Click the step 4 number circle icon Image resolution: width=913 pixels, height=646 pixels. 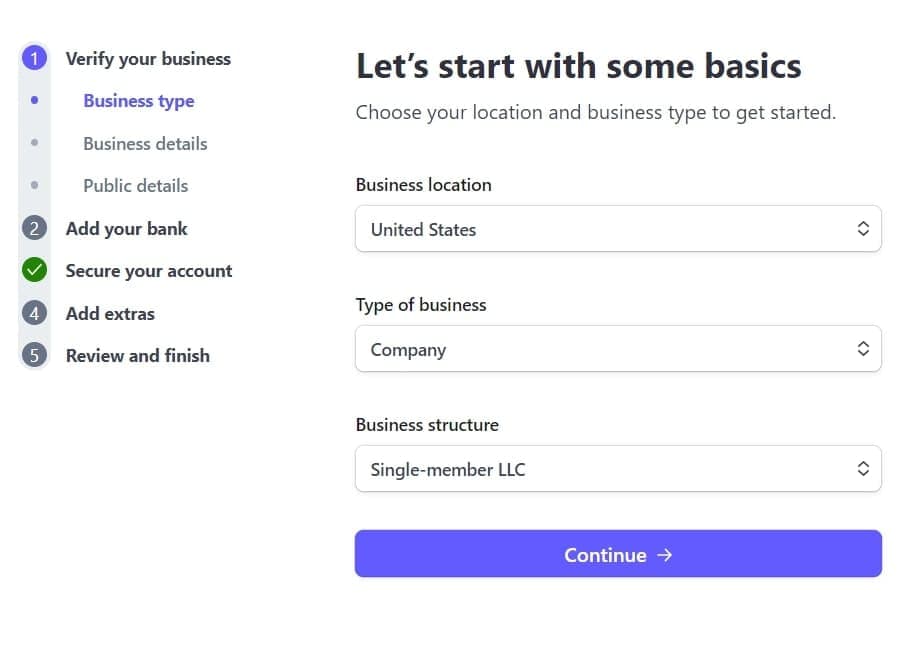[34, 313]
